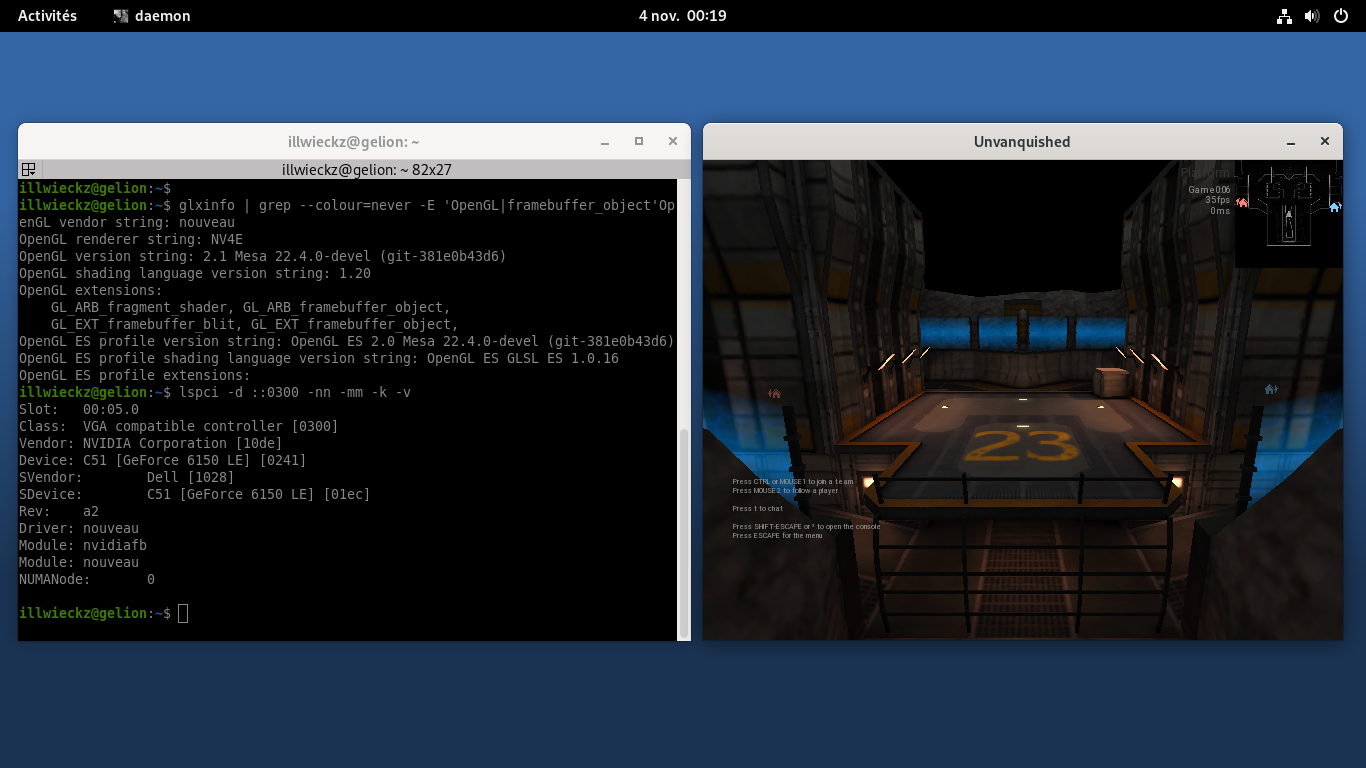
Task: Click the lspci -d ::0300 command line
Action: click(215, 392)
